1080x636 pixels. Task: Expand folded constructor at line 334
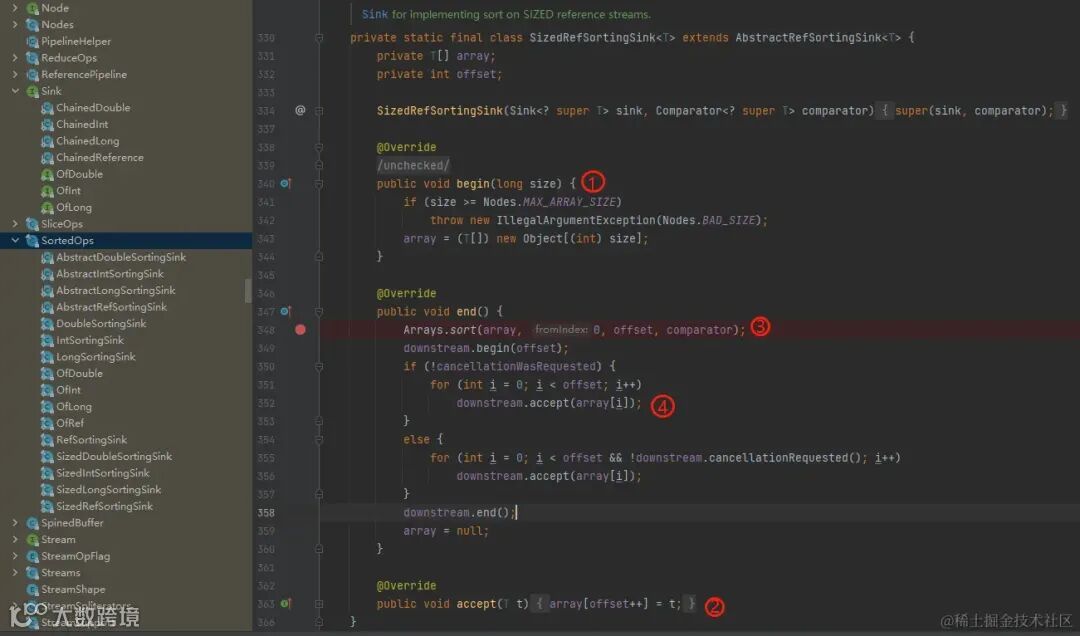pos(319,110)
